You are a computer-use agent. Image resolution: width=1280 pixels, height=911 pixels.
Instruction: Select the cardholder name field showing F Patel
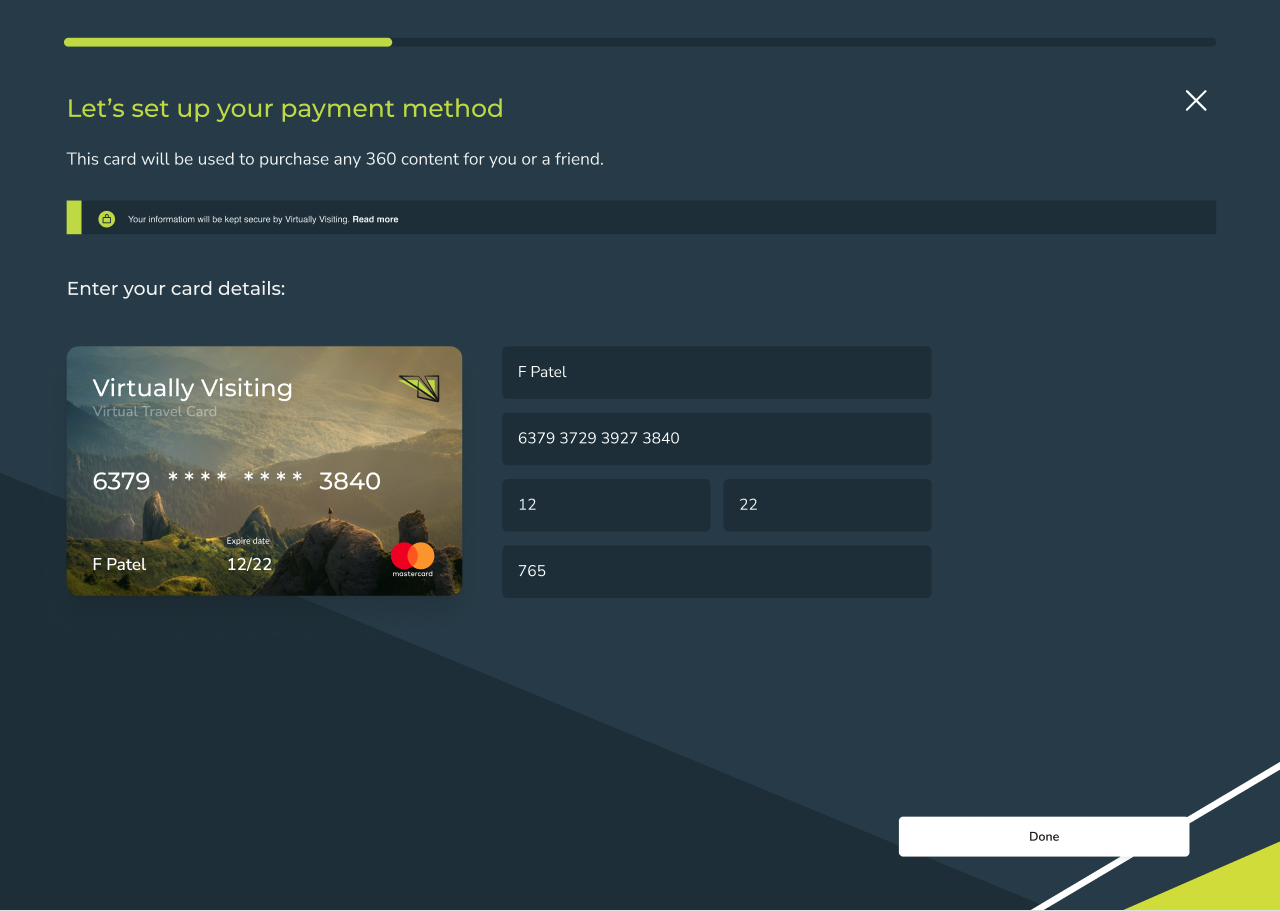pyautogui.click(x=716, y=372)
